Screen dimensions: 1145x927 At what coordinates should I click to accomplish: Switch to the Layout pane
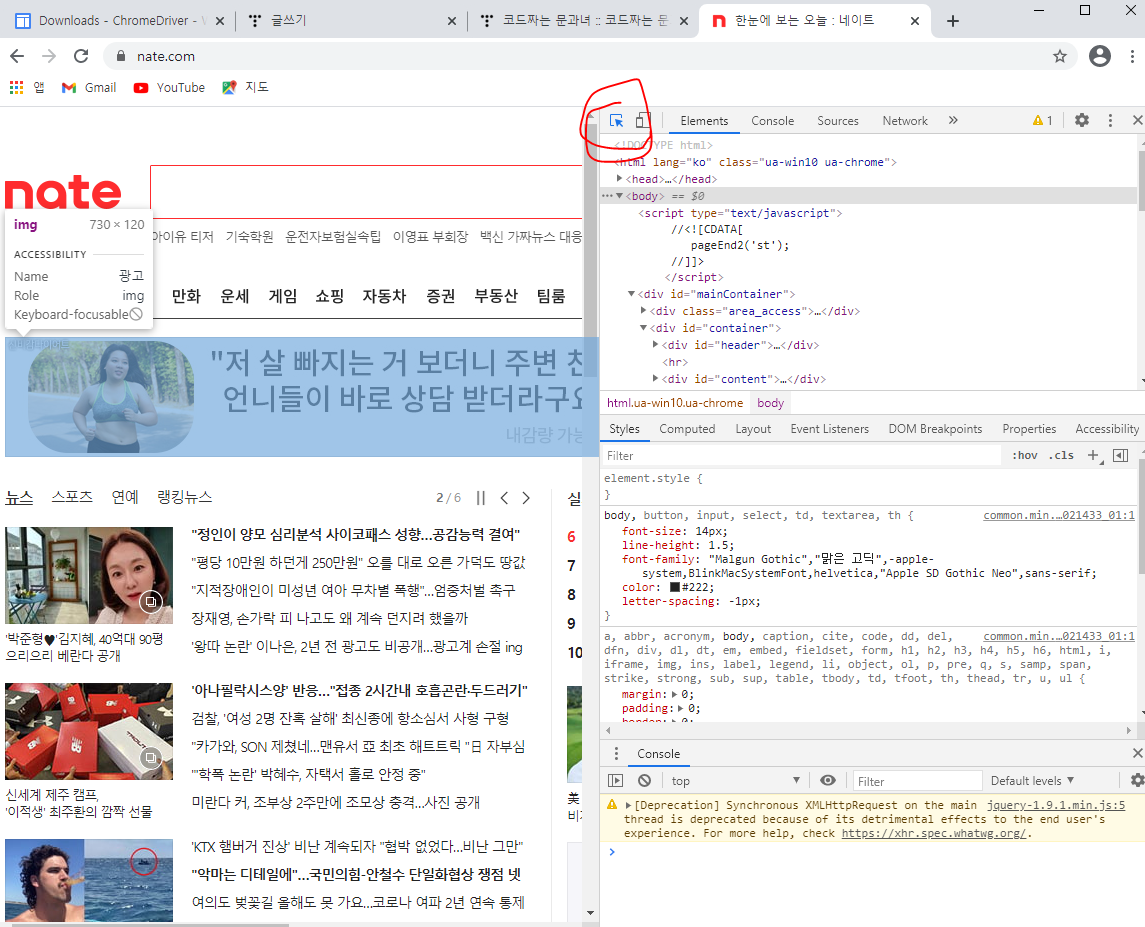pos(753,429)
